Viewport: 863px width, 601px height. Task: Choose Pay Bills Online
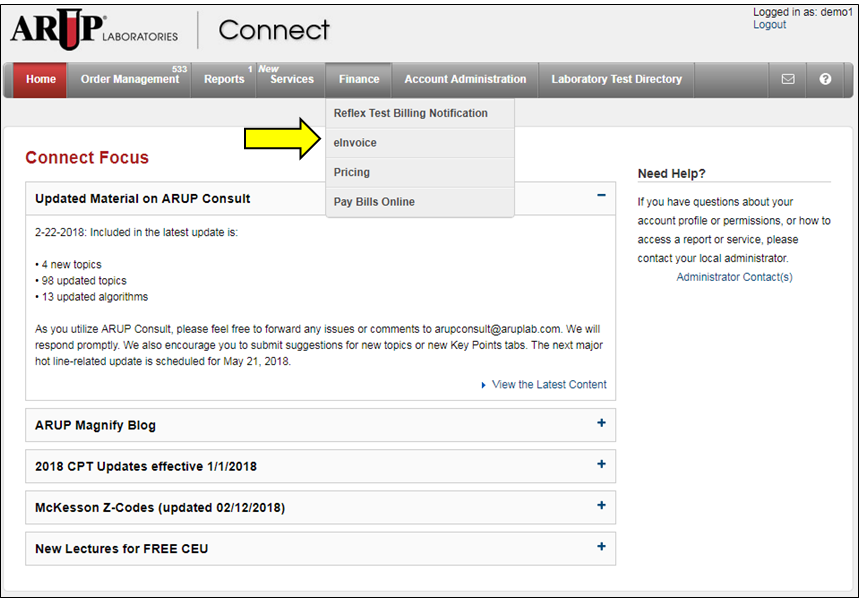(x=420, y=202)
